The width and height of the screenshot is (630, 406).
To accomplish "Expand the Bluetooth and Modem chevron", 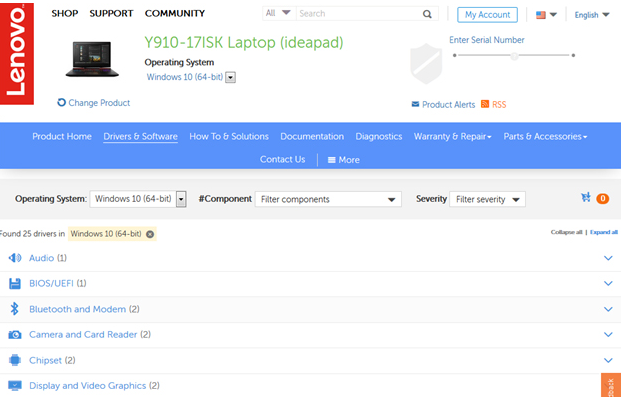I will point(608,309).
